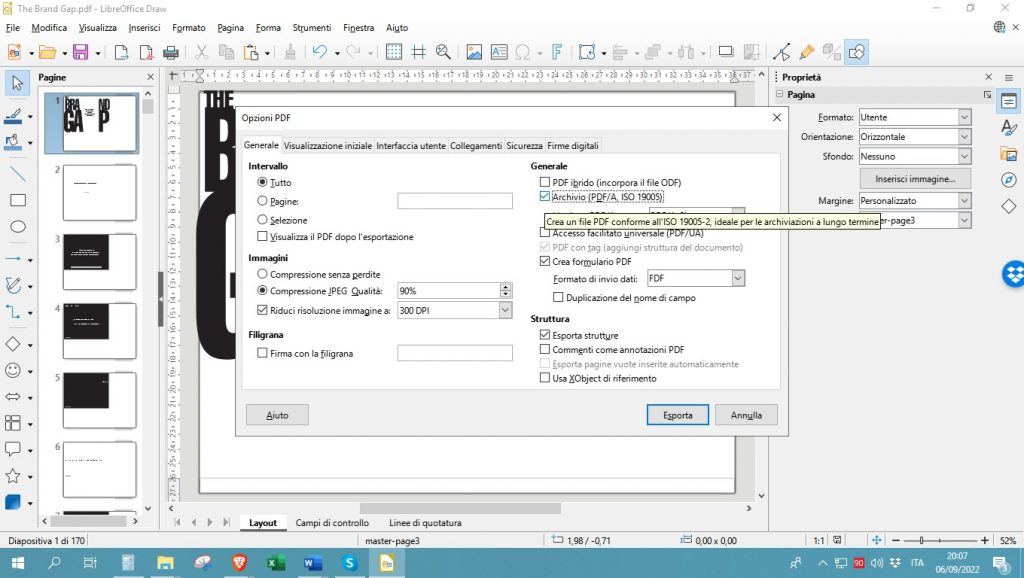This screenshot has height=578, width=1024.
Task: Open the 300 DPI resolution dropdown
Action: (504, 310)
